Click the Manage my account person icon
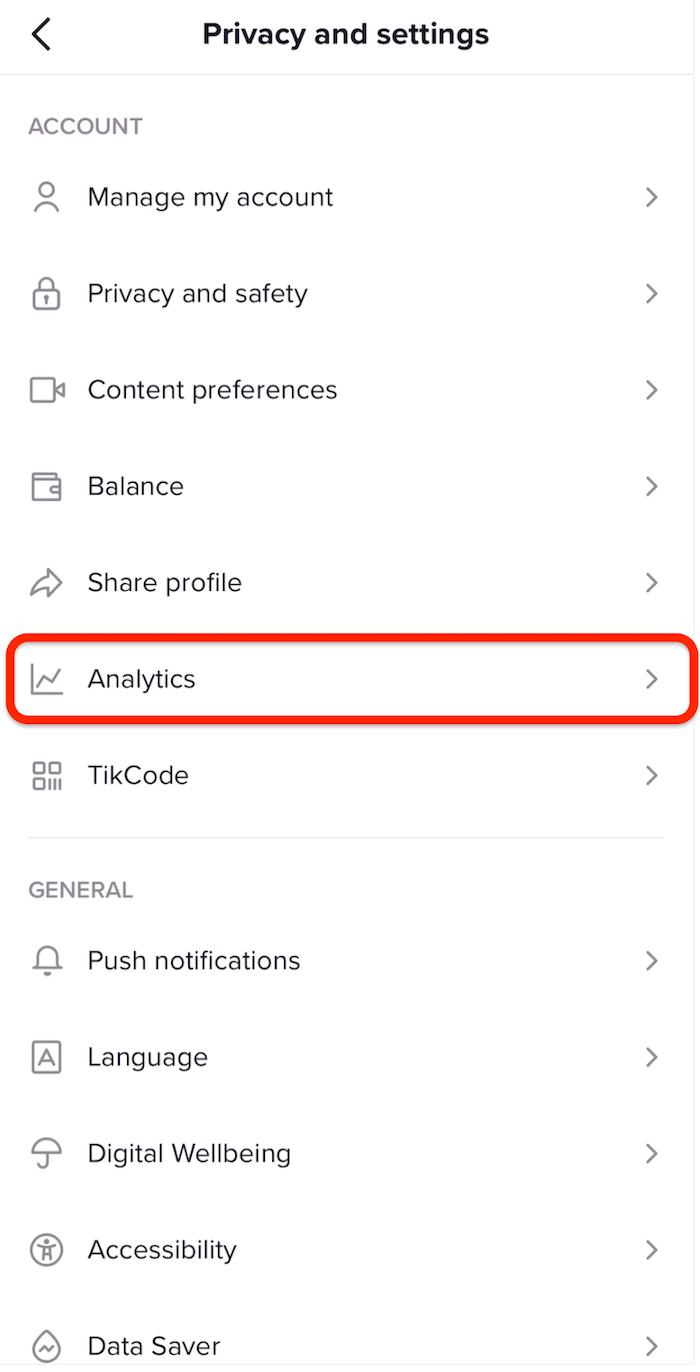The width and height of the screenshot is (700, 1372). [x=47, y=197]
